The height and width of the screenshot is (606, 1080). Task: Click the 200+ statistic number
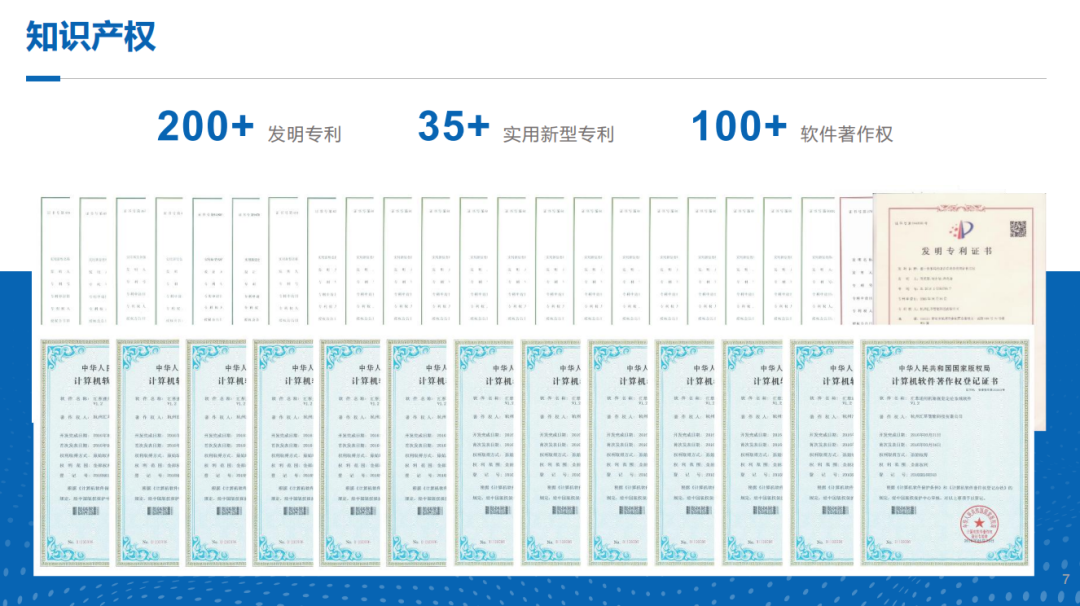coord(203,126)
